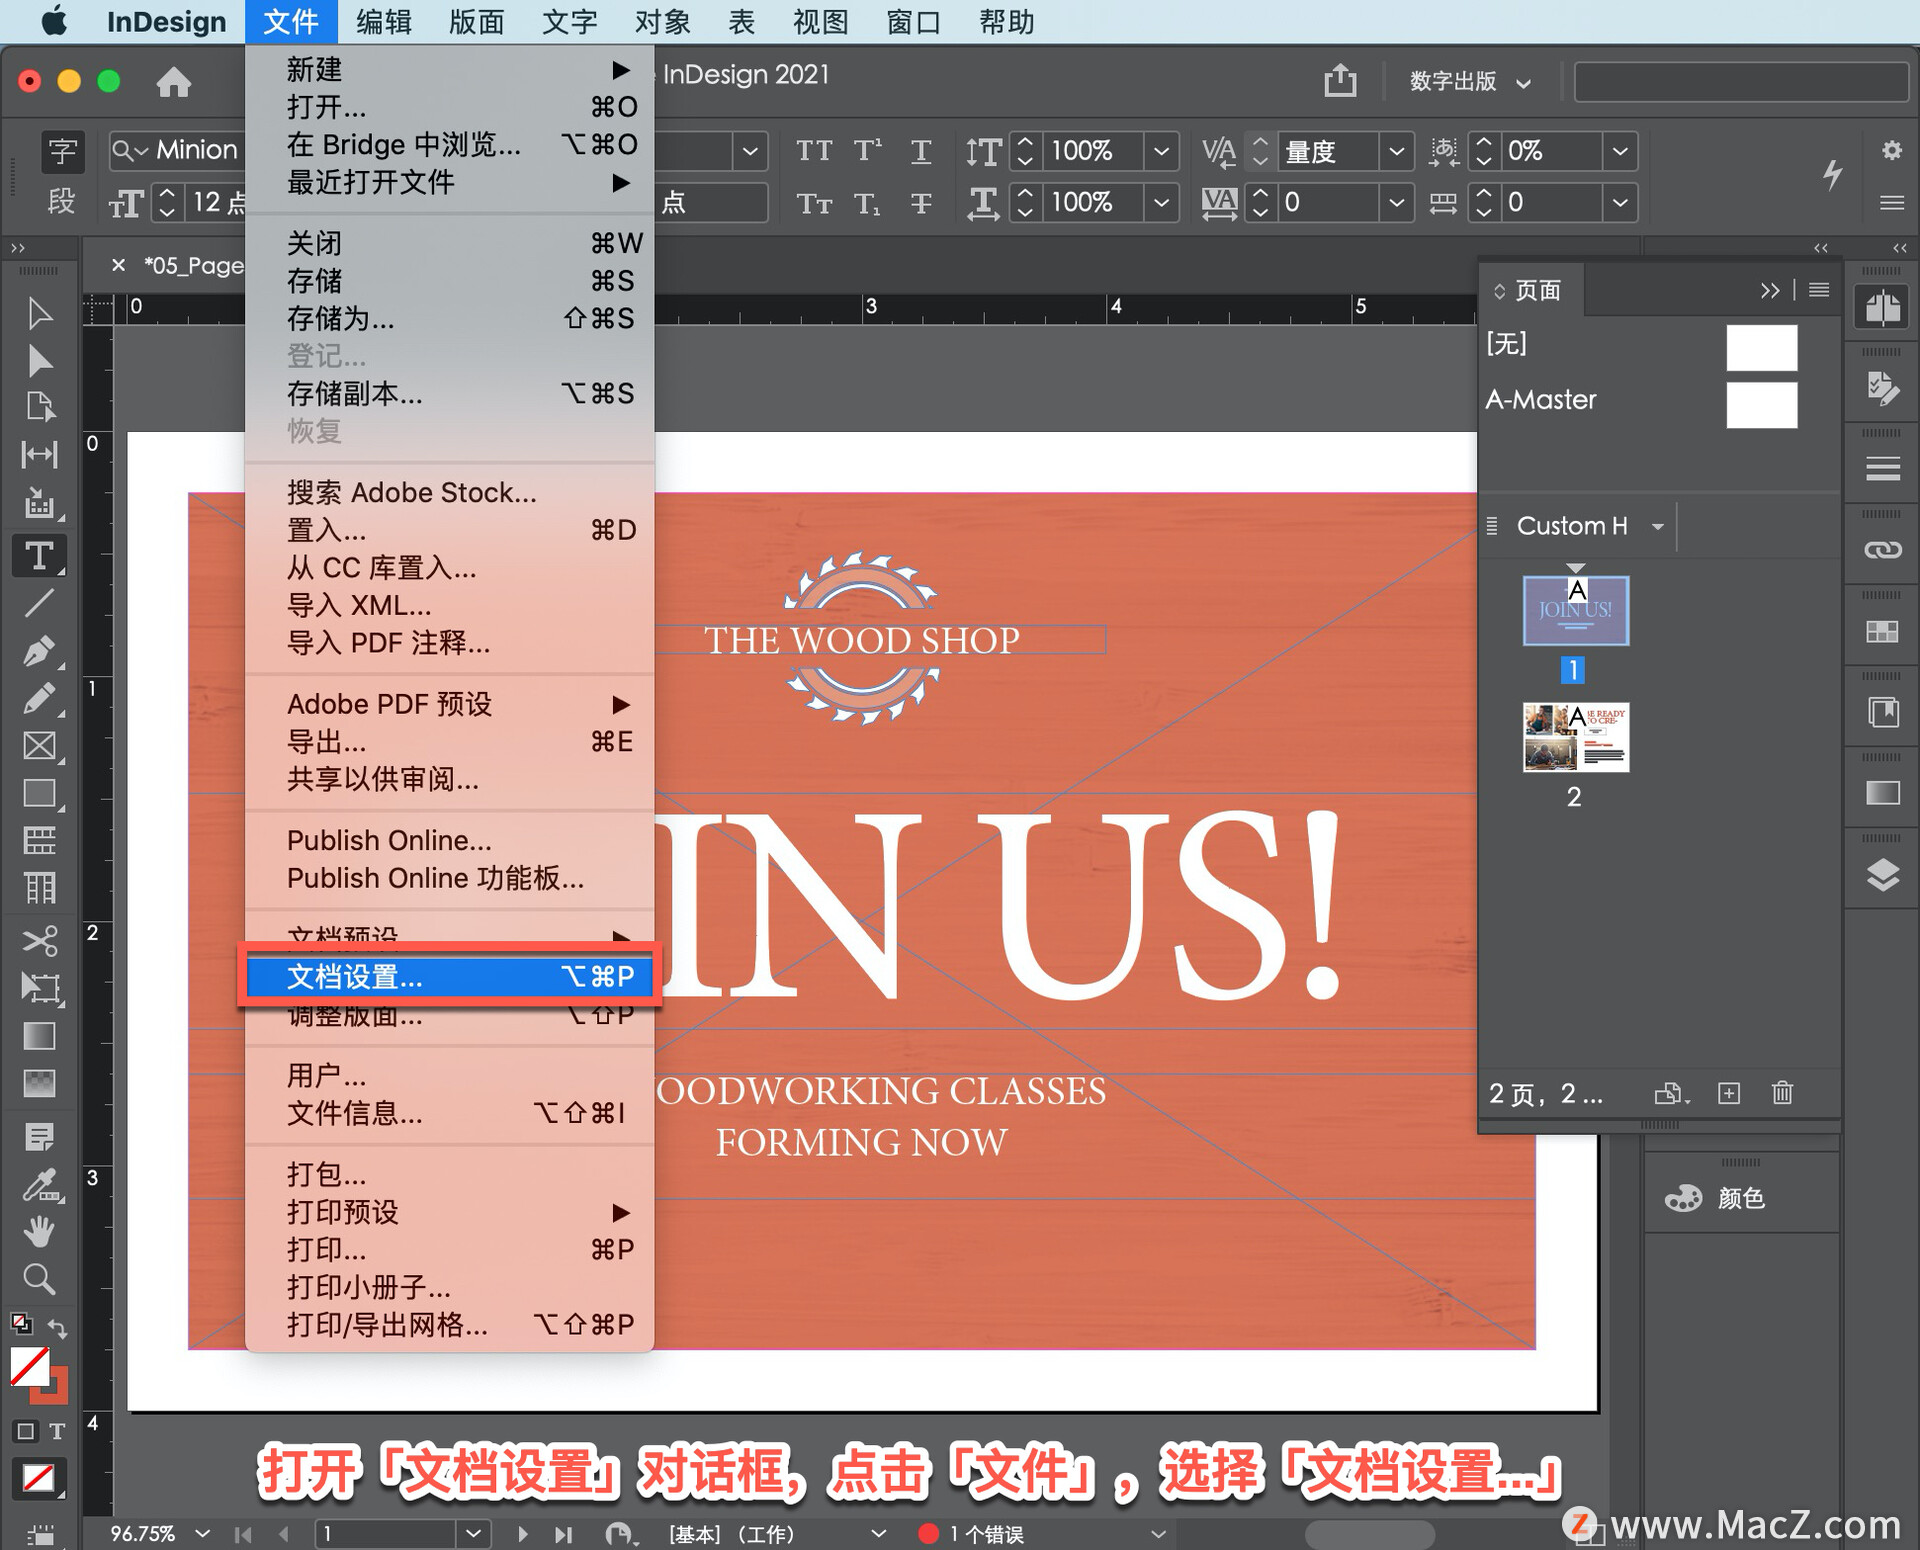Select the Type tool in the toolbar
Viewport: 1920px width, 1550px height.
point(40,556)
